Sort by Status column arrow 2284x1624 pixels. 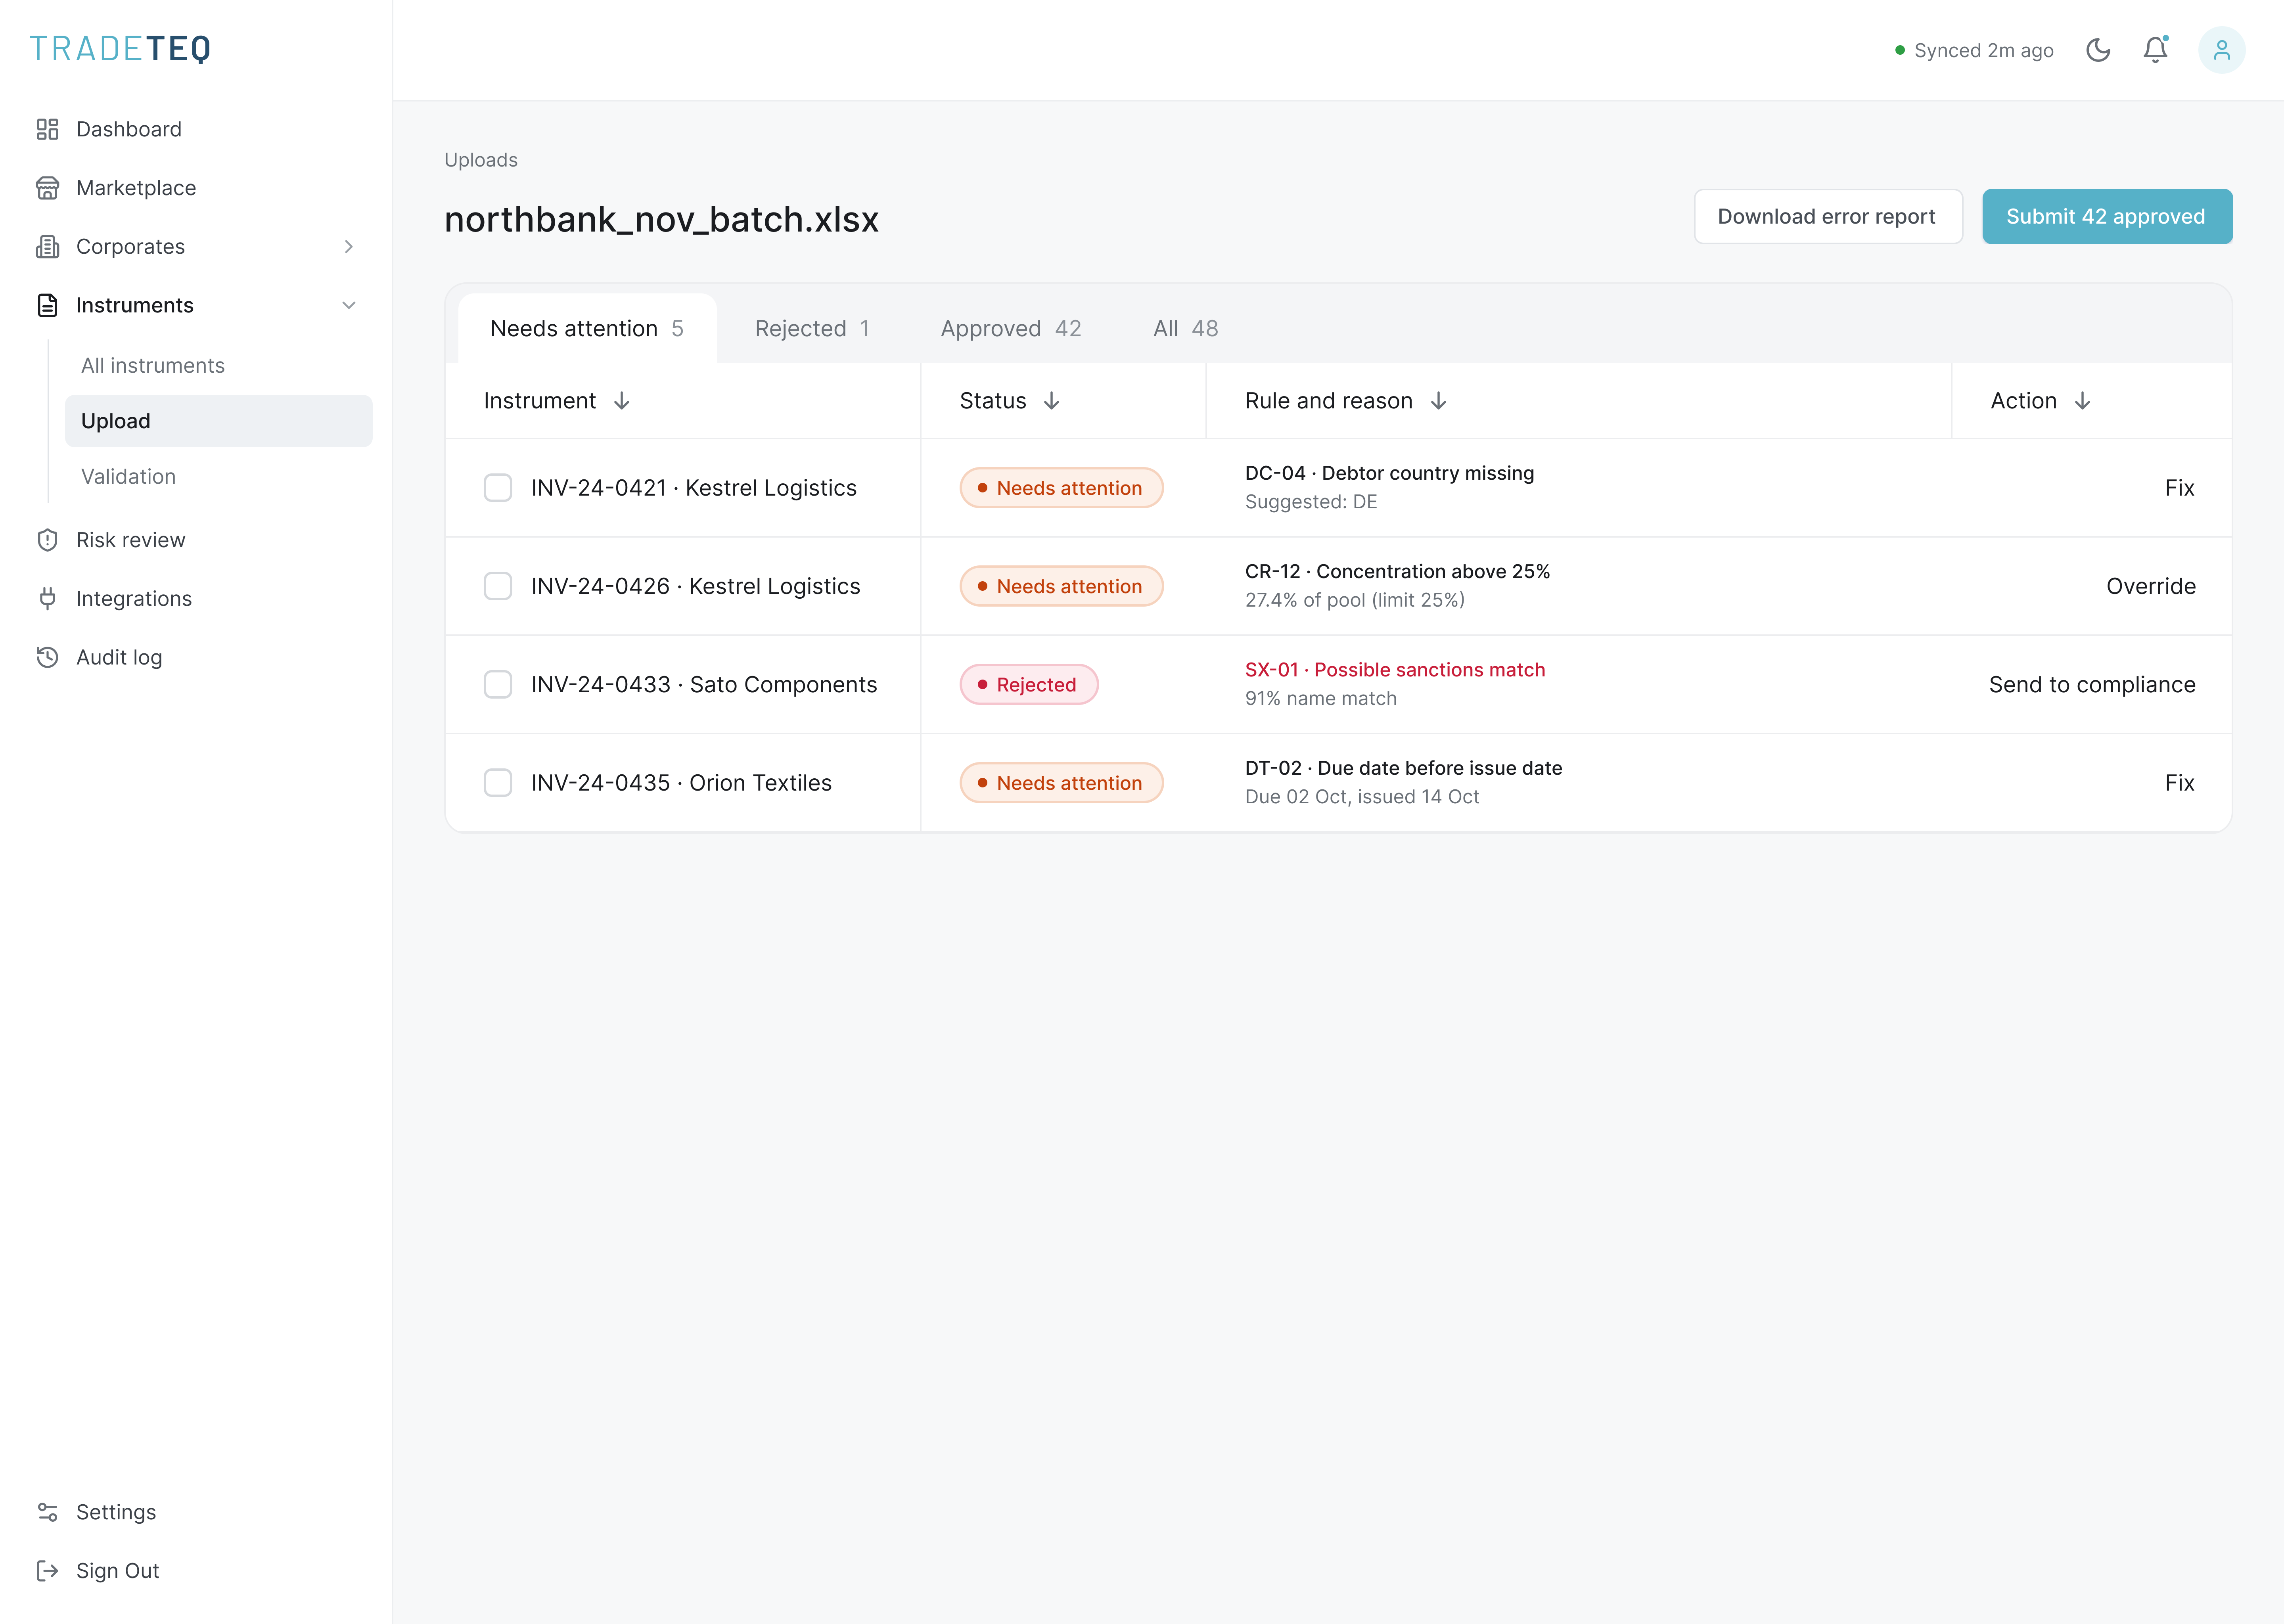coord(1051,401)
